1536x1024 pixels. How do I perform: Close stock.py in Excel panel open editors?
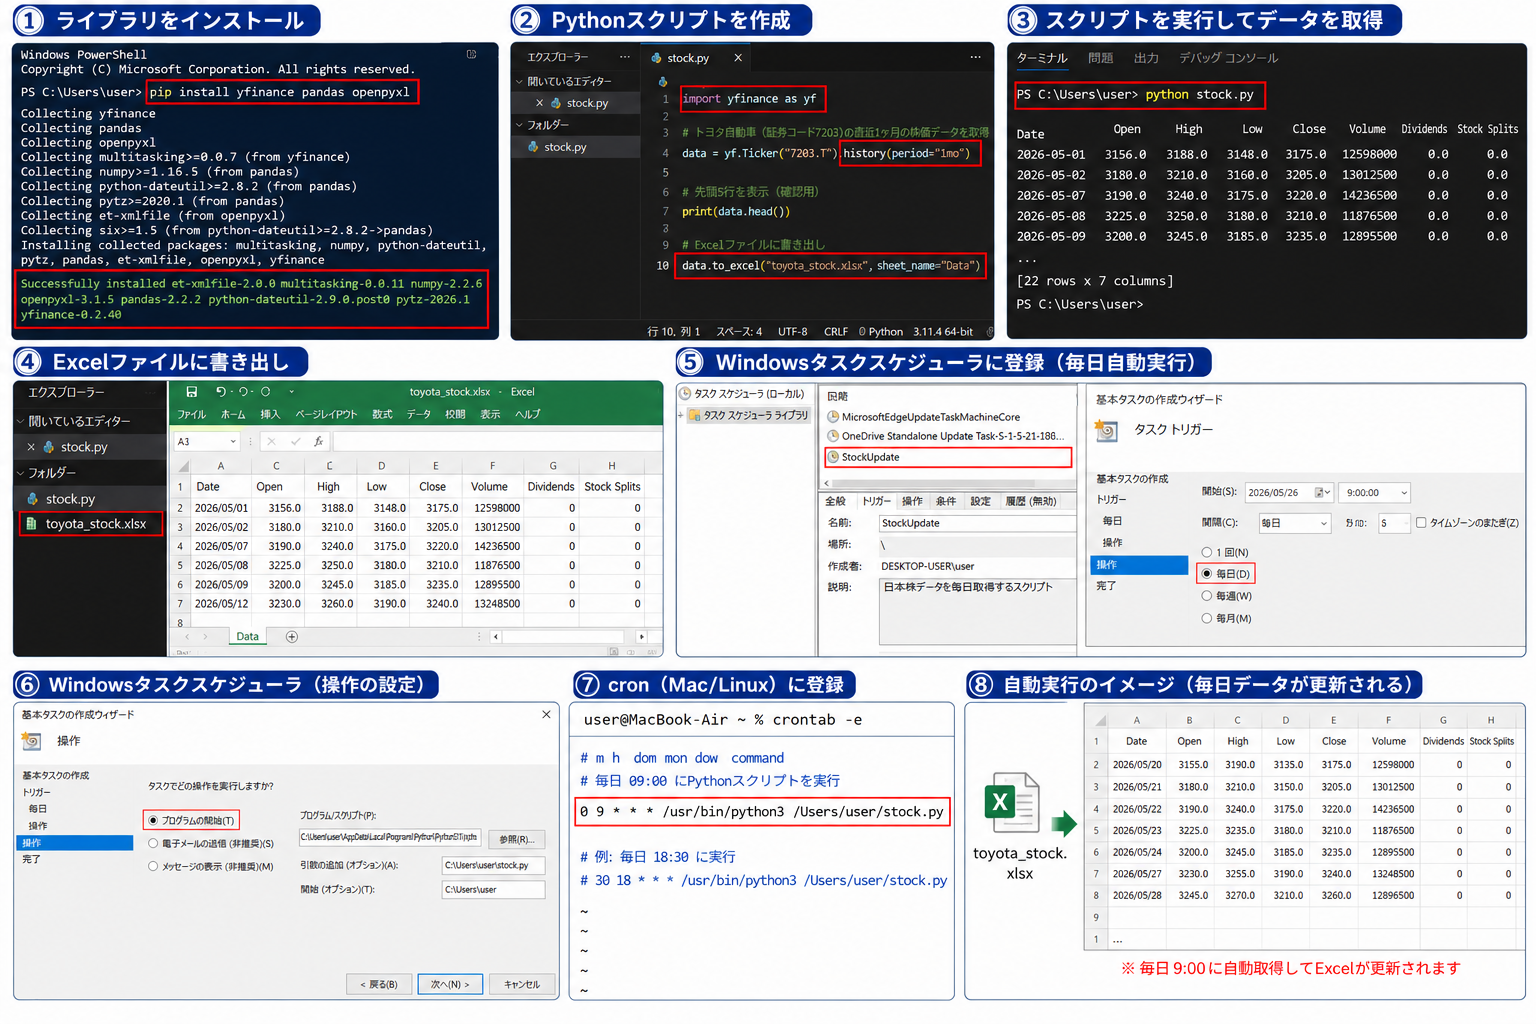coord(31,447)
